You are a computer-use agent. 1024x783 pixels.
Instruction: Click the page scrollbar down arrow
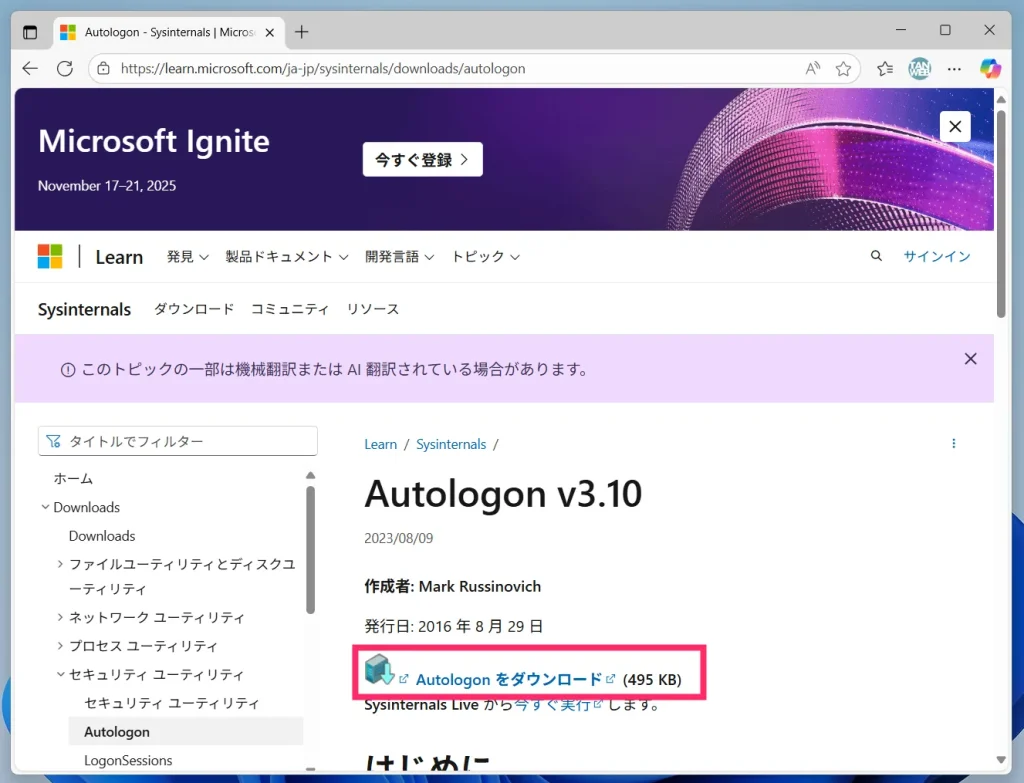[1000, 759]
